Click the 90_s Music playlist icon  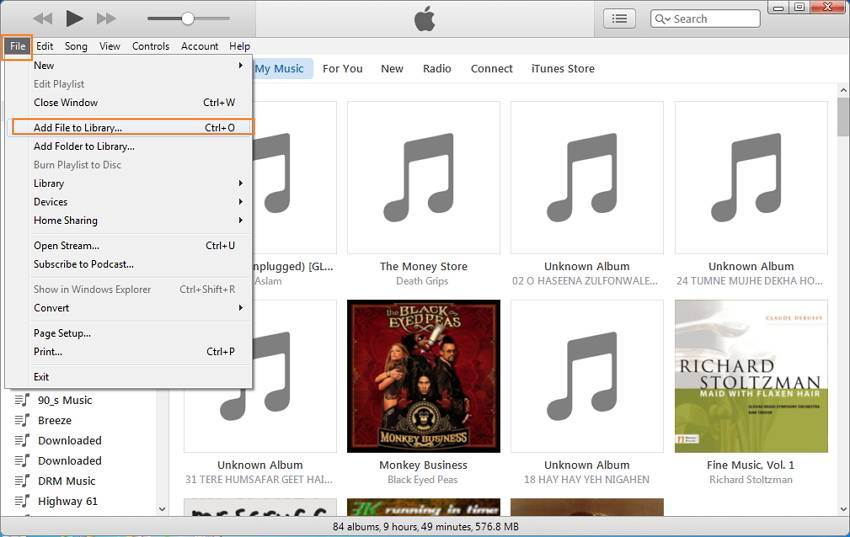pyautogui.click(x=22, y=400)
